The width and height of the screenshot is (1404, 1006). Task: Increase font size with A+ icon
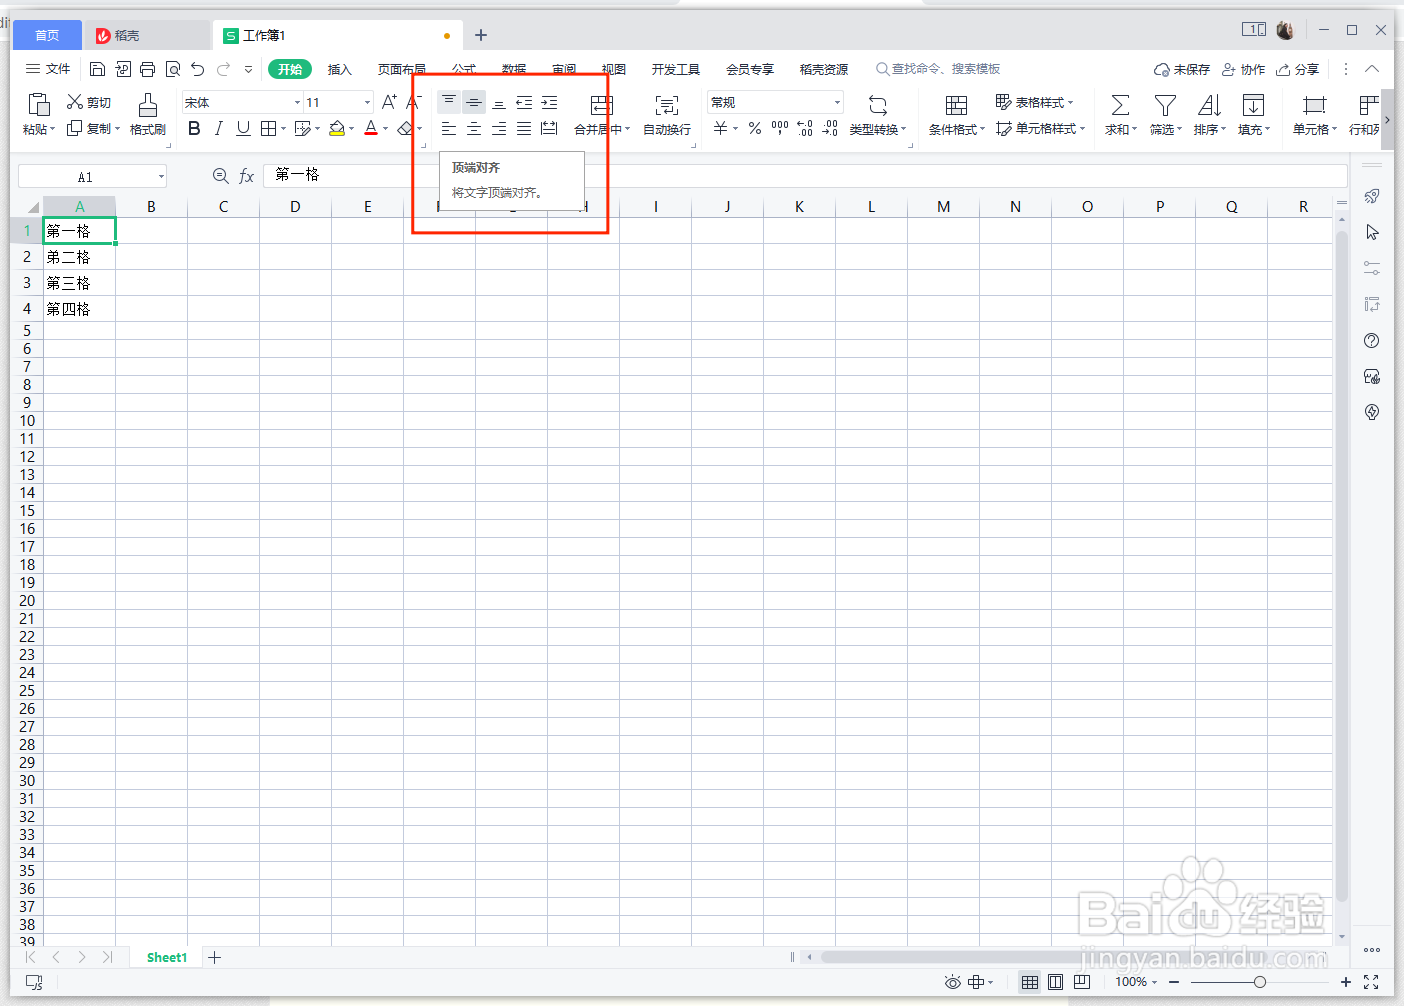click(x=389, y=102)
